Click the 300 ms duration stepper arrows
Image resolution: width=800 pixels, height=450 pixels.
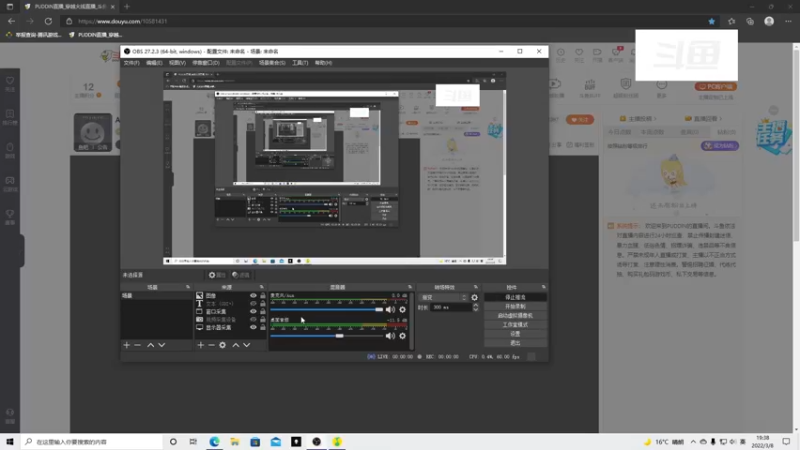click(x=476, y=307)
